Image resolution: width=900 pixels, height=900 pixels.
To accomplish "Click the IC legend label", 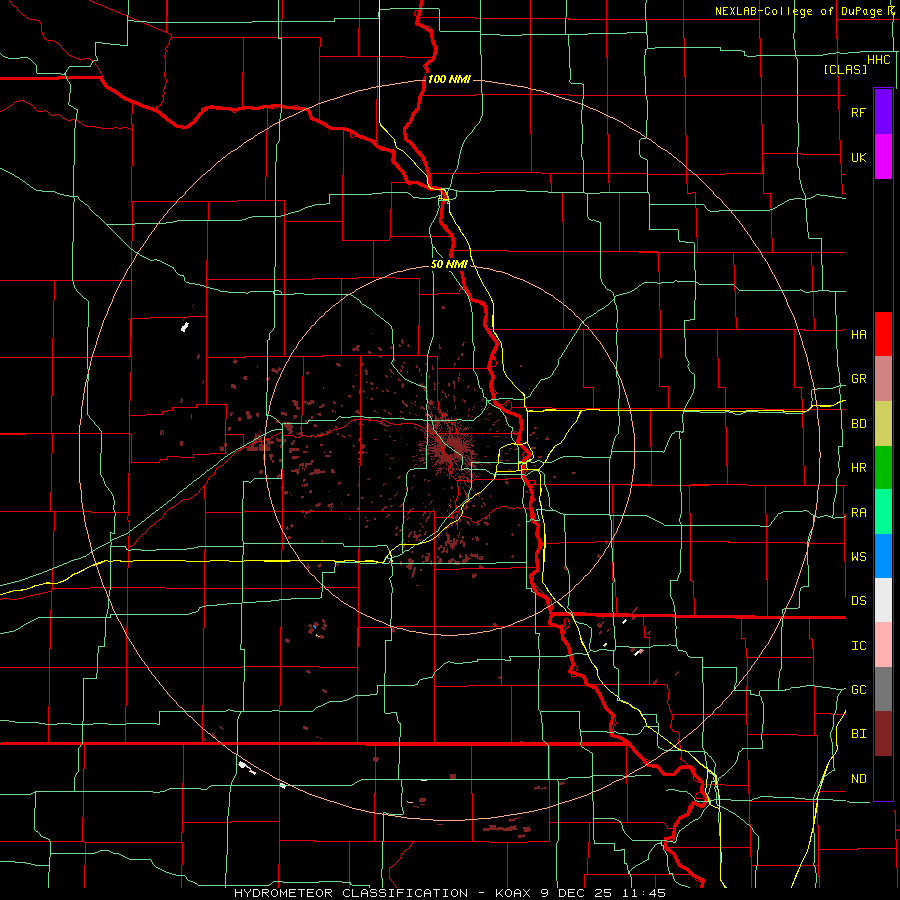I will click(858, 645).
